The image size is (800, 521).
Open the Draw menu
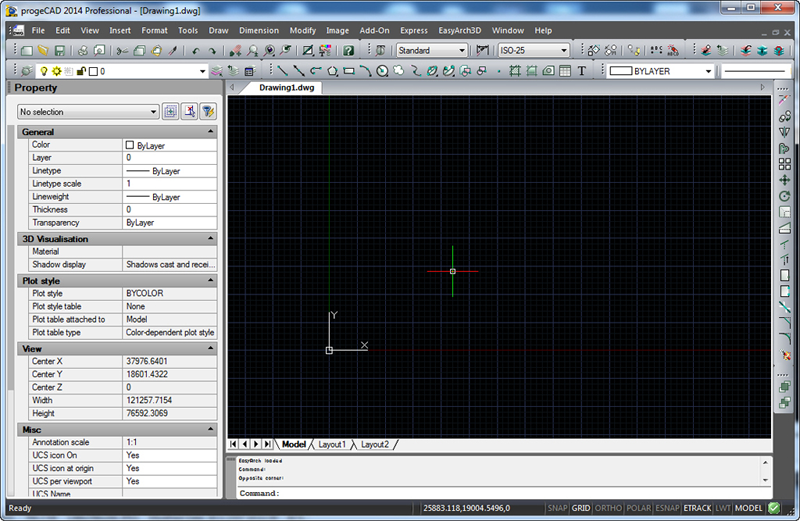pyautogui.click(x=218, y=31)
